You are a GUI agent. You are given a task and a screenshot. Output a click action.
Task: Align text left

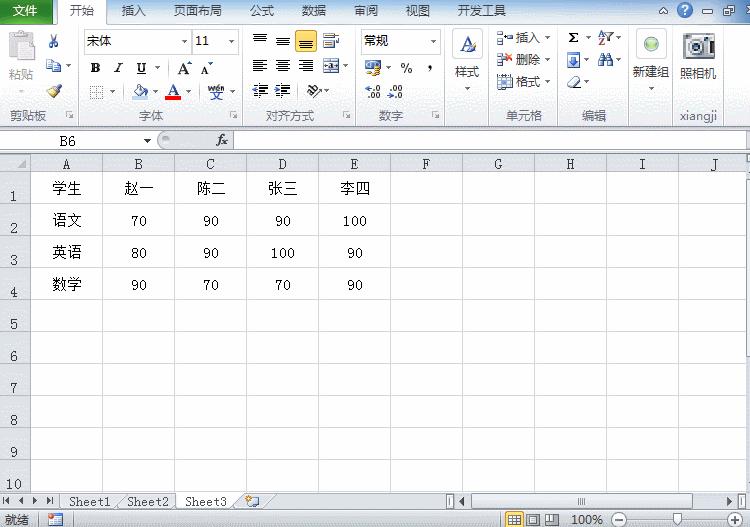(x=260, y=66)
